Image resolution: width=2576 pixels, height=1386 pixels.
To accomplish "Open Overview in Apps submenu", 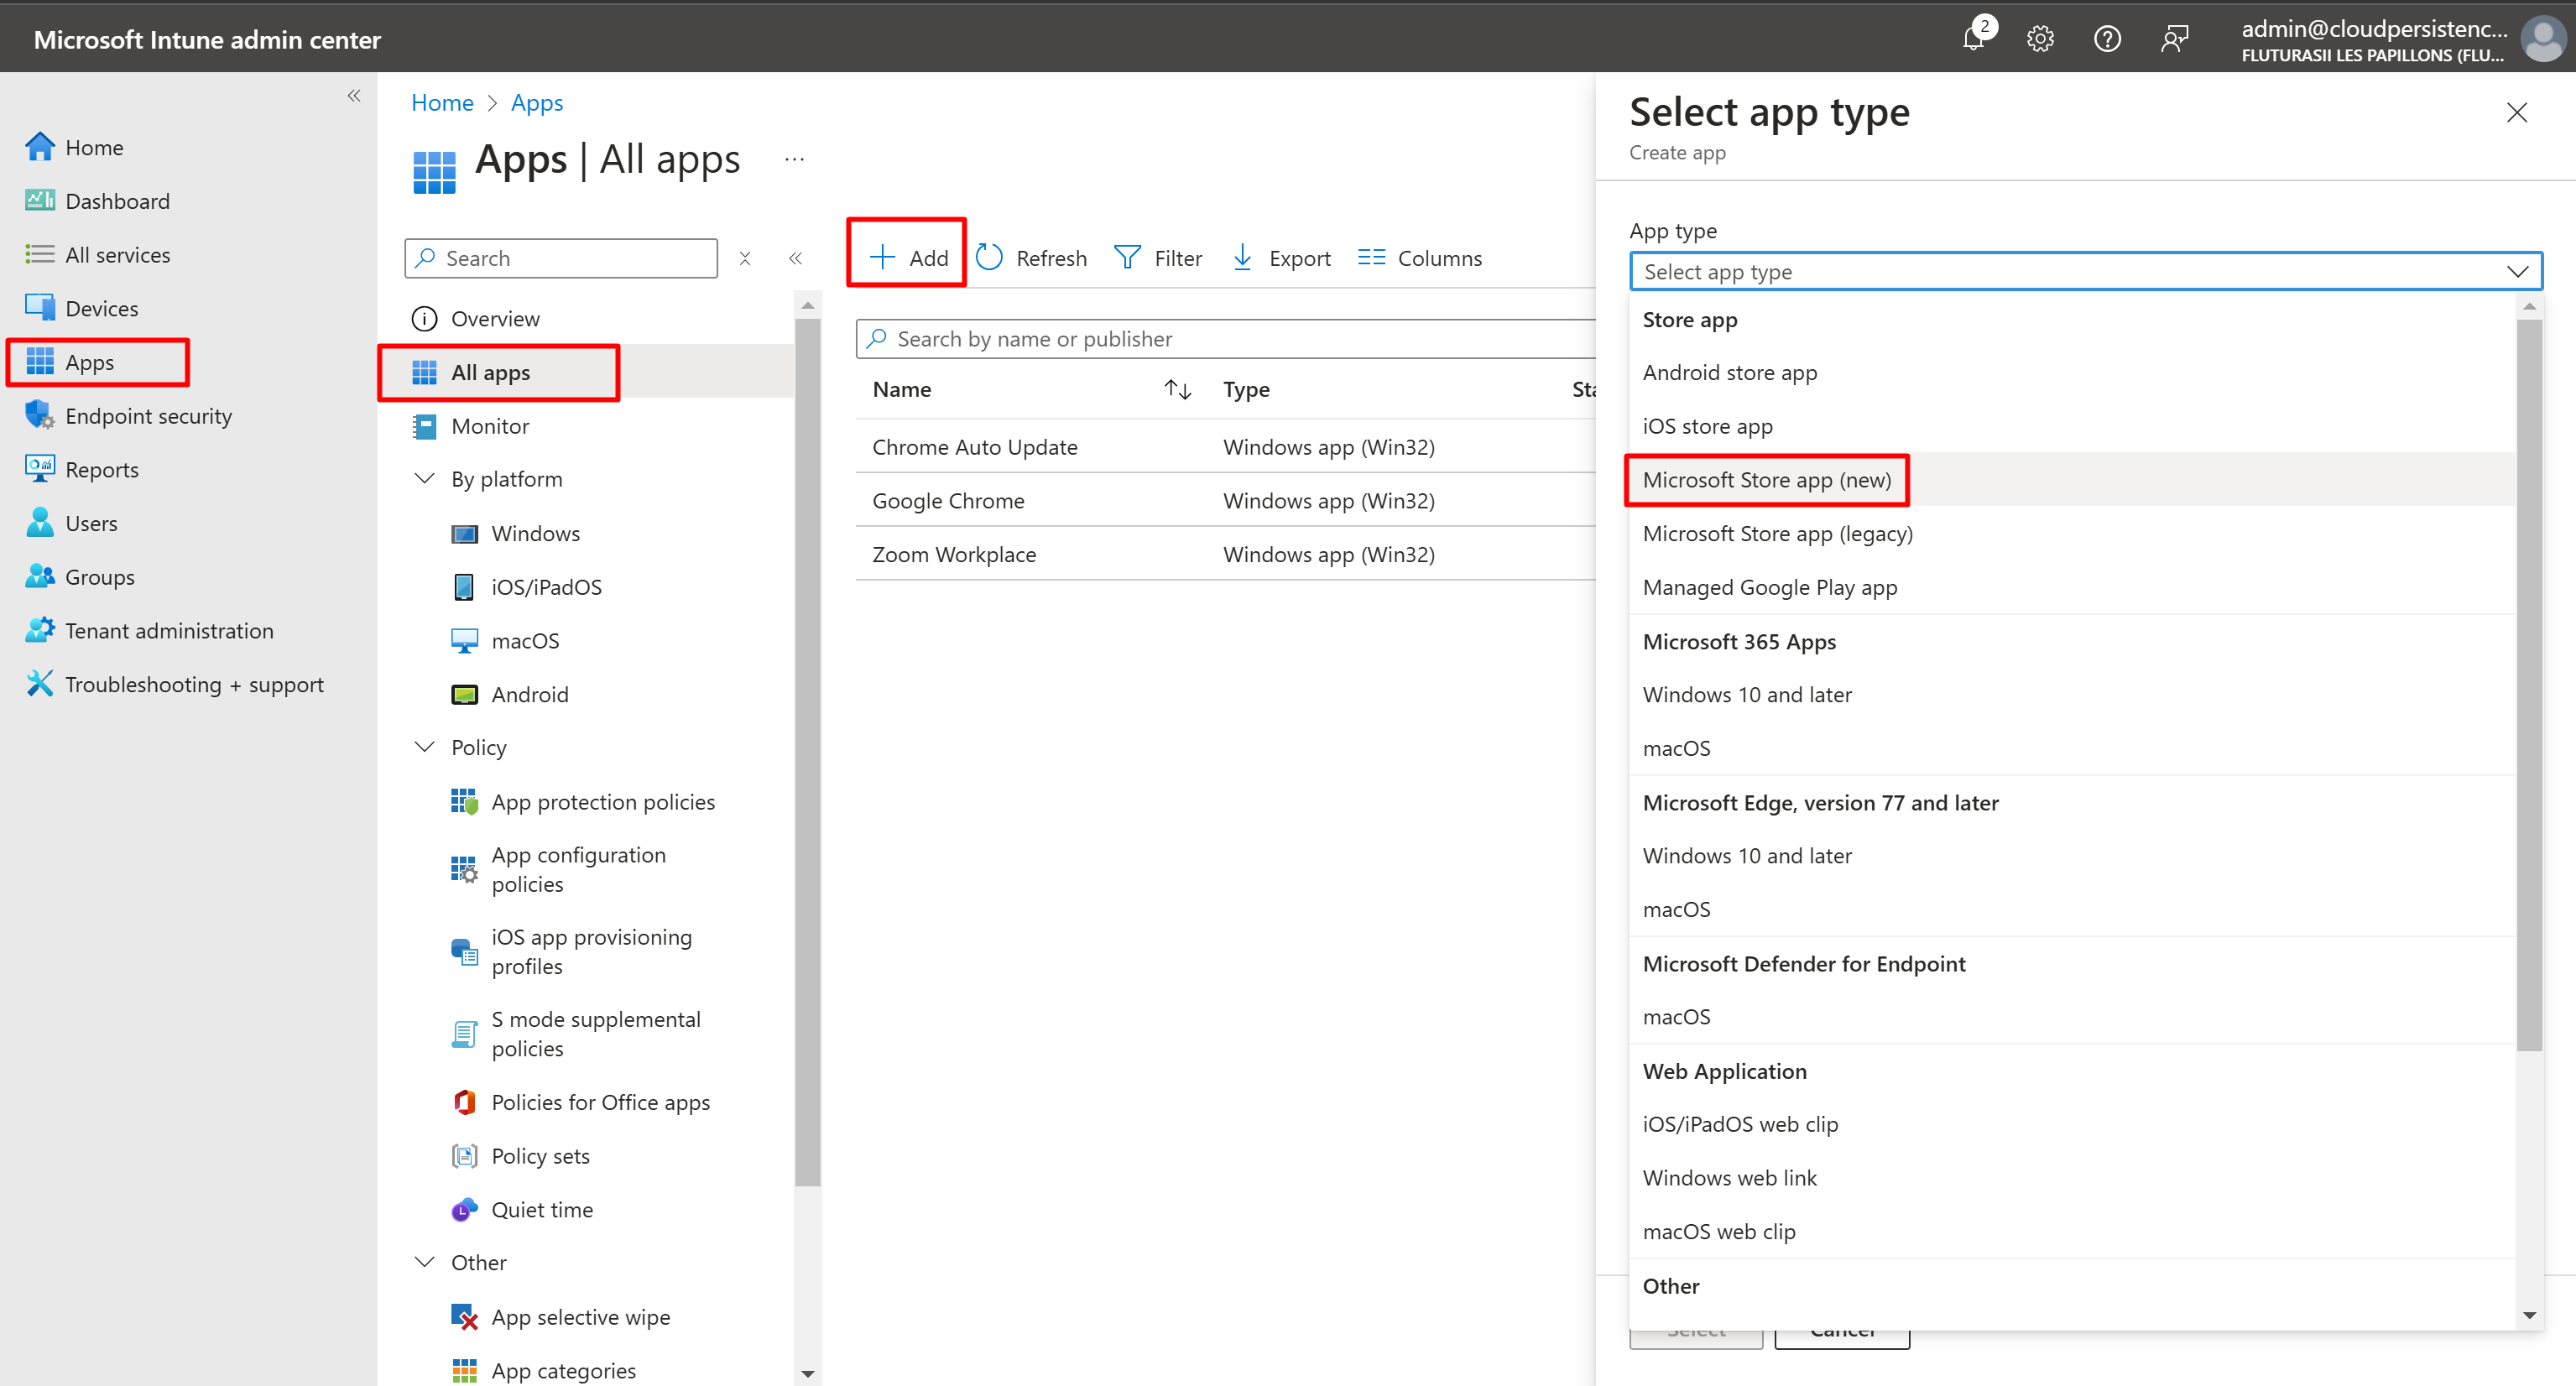I will (x=587, y=319).
